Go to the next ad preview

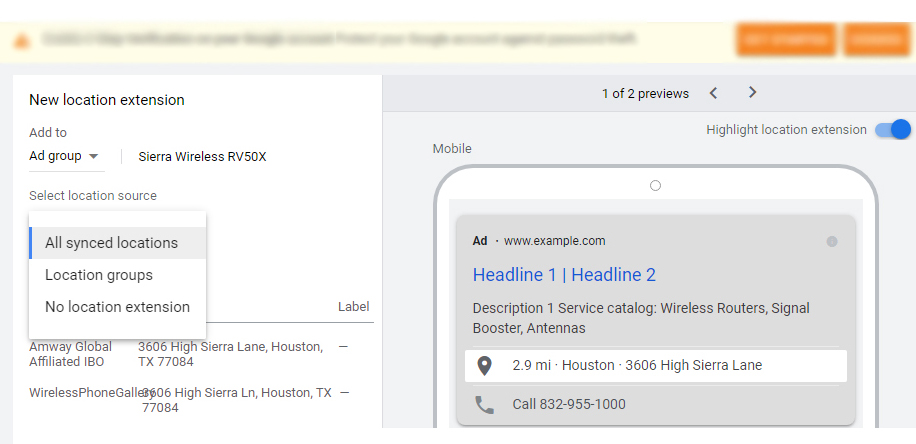[x=753, y=93]
